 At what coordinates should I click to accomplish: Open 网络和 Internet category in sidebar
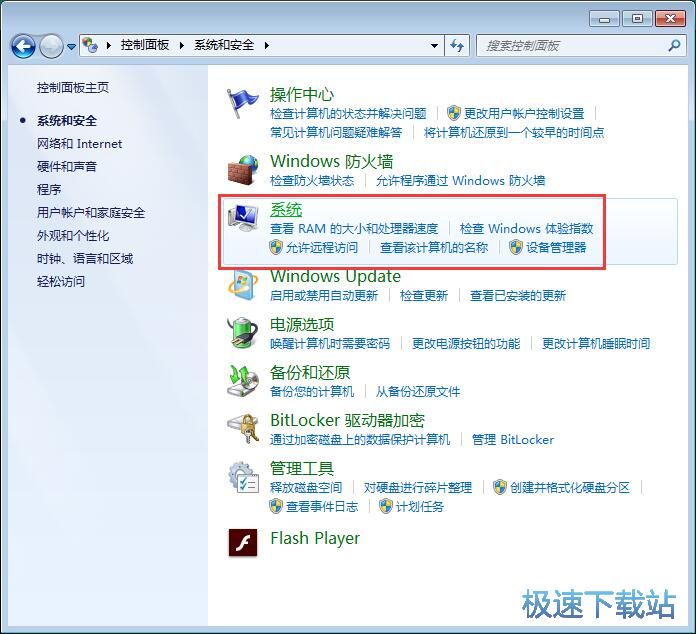click(x=79, y=143)
